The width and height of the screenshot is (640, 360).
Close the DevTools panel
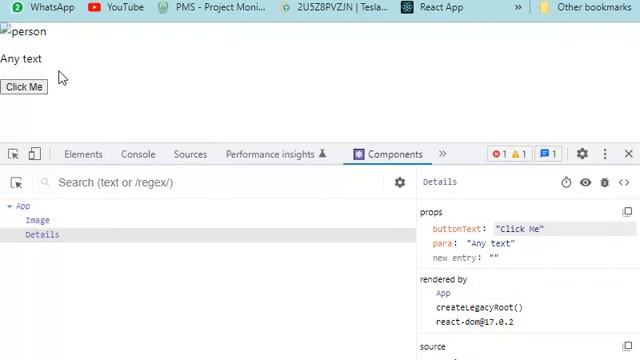coord(629,154)
